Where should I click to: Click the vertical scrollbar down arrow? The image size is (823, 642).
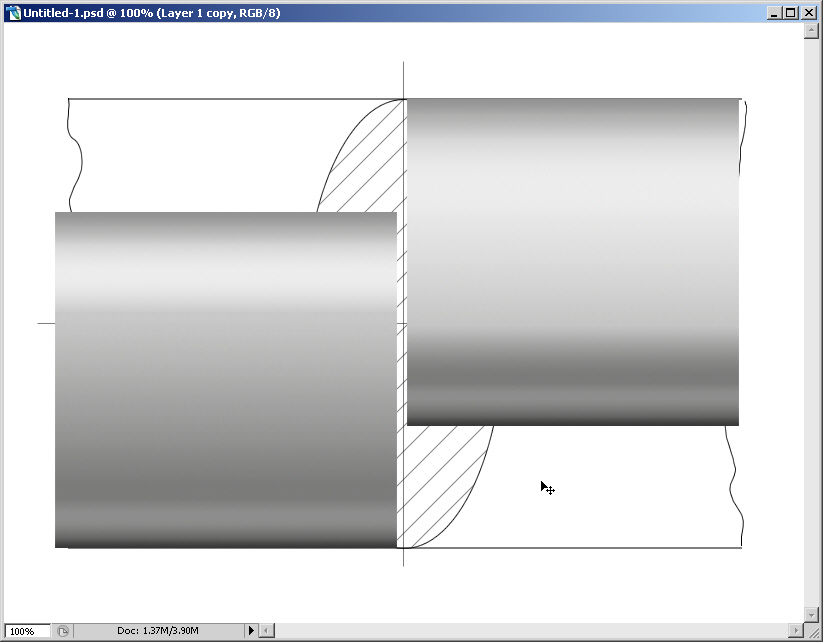tap(811, 614)
